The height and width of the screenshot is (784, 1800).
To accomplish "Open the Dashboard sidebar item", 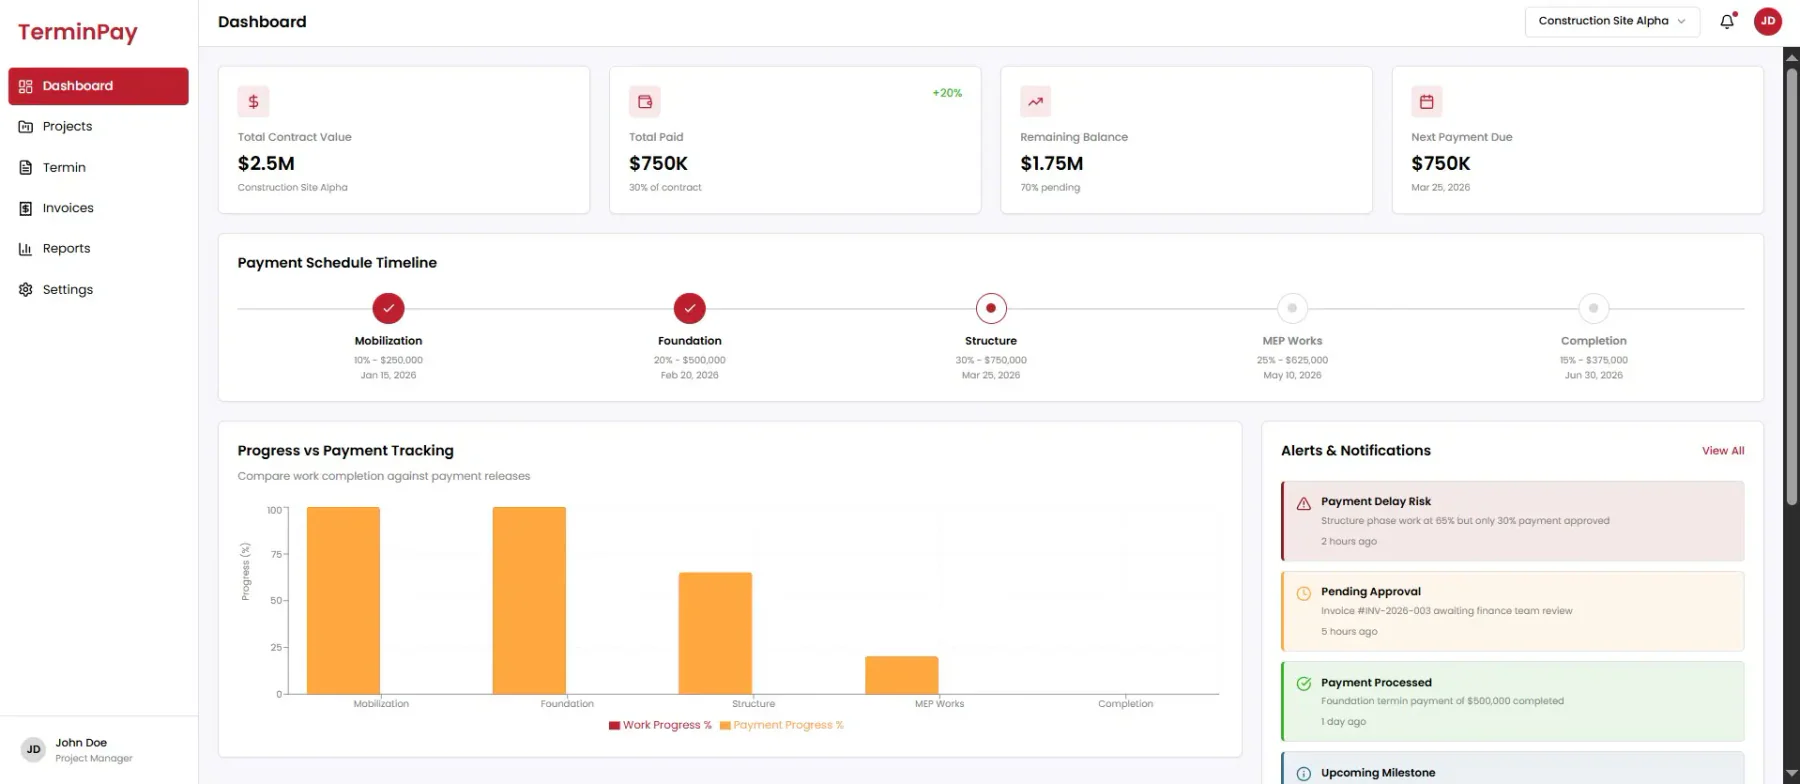I will click(98, 86).
